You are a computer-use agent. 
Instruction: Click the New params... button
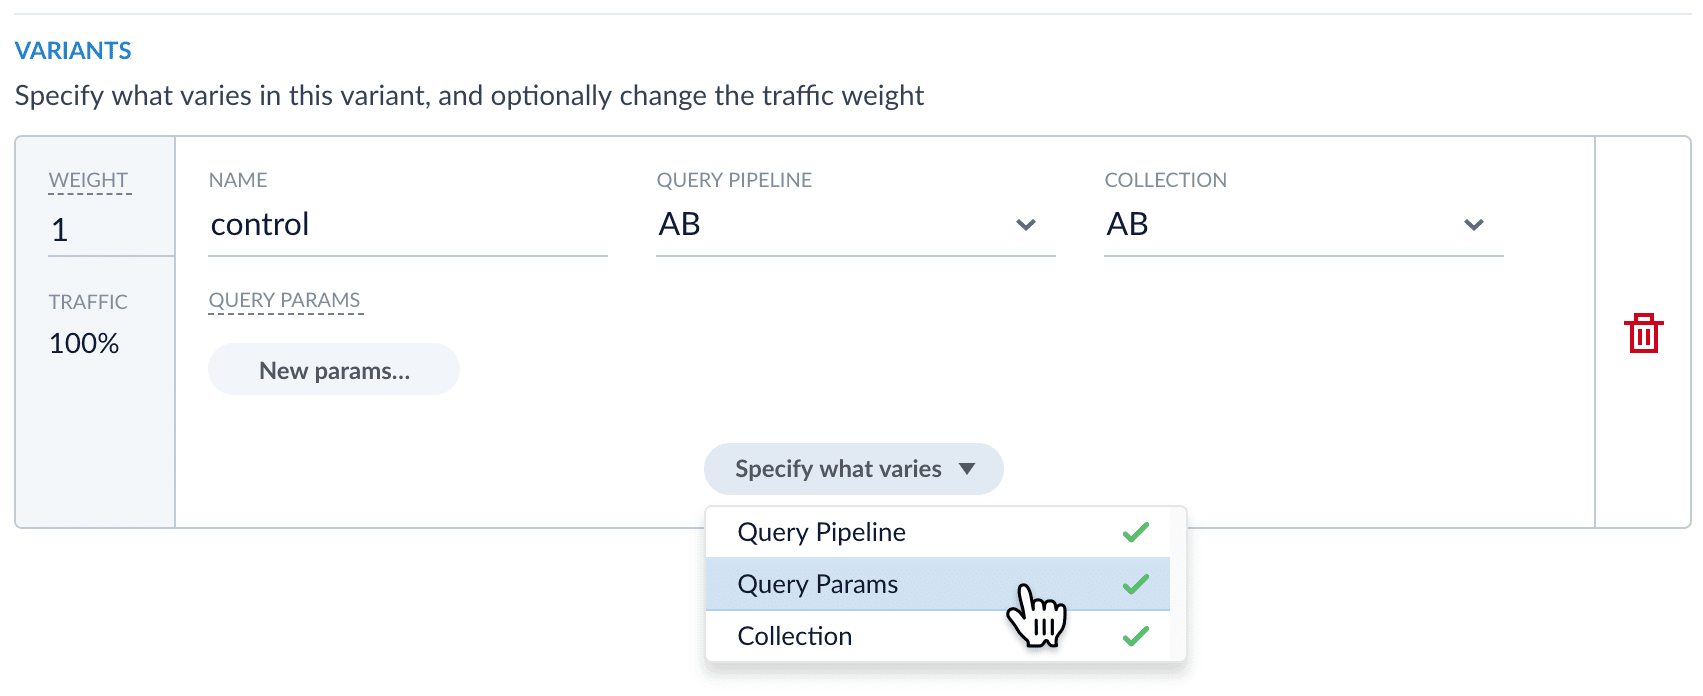(x=334, y=370)
